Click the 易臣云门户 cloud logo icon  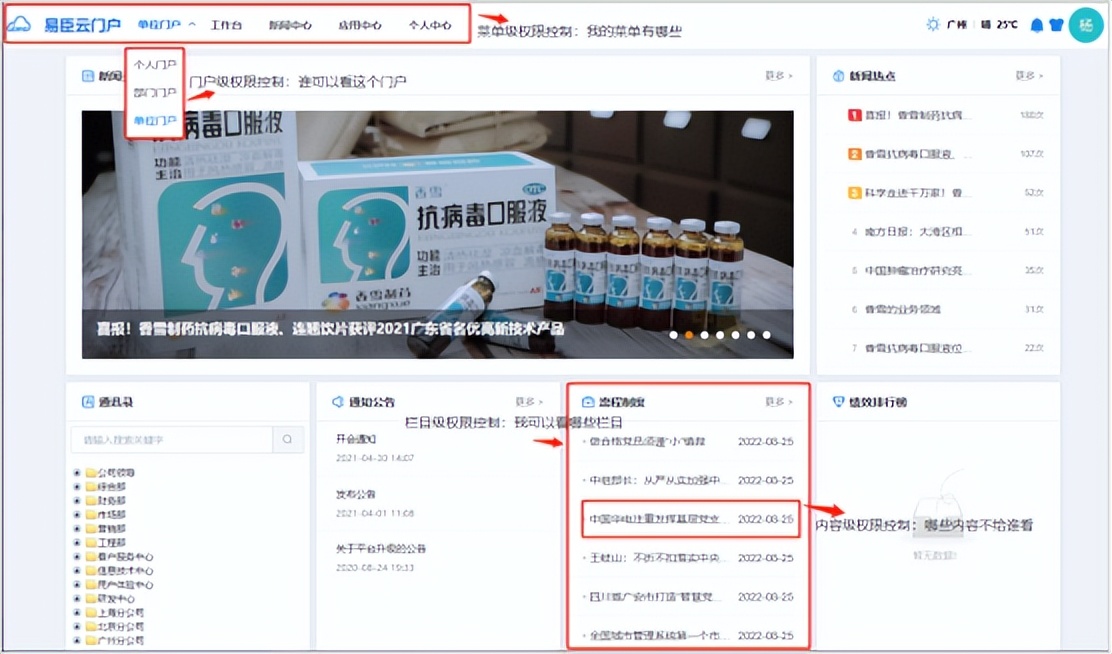click(18, 24)
